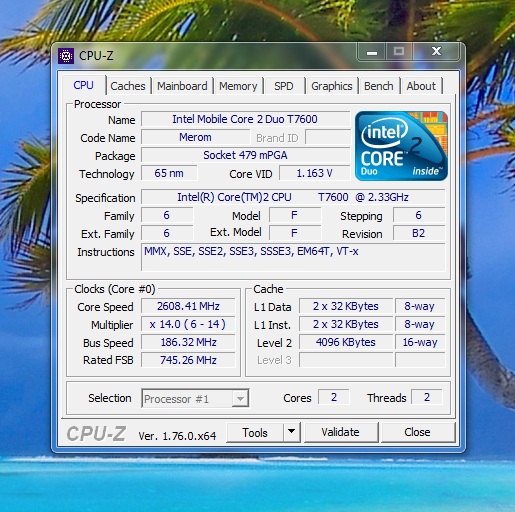Click the Code Name value Merom
The width and height of the screenshot is (515, 512).
195,137
